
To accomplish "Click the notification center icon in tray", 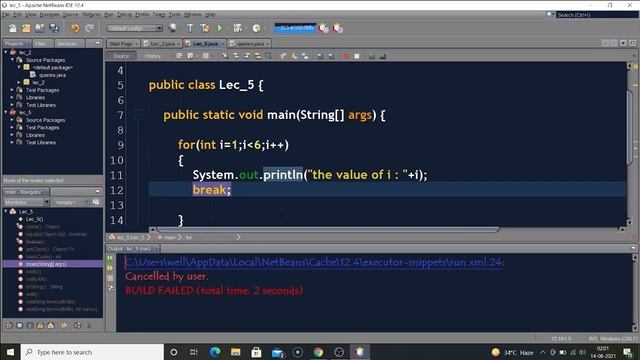I will [628, 352].
